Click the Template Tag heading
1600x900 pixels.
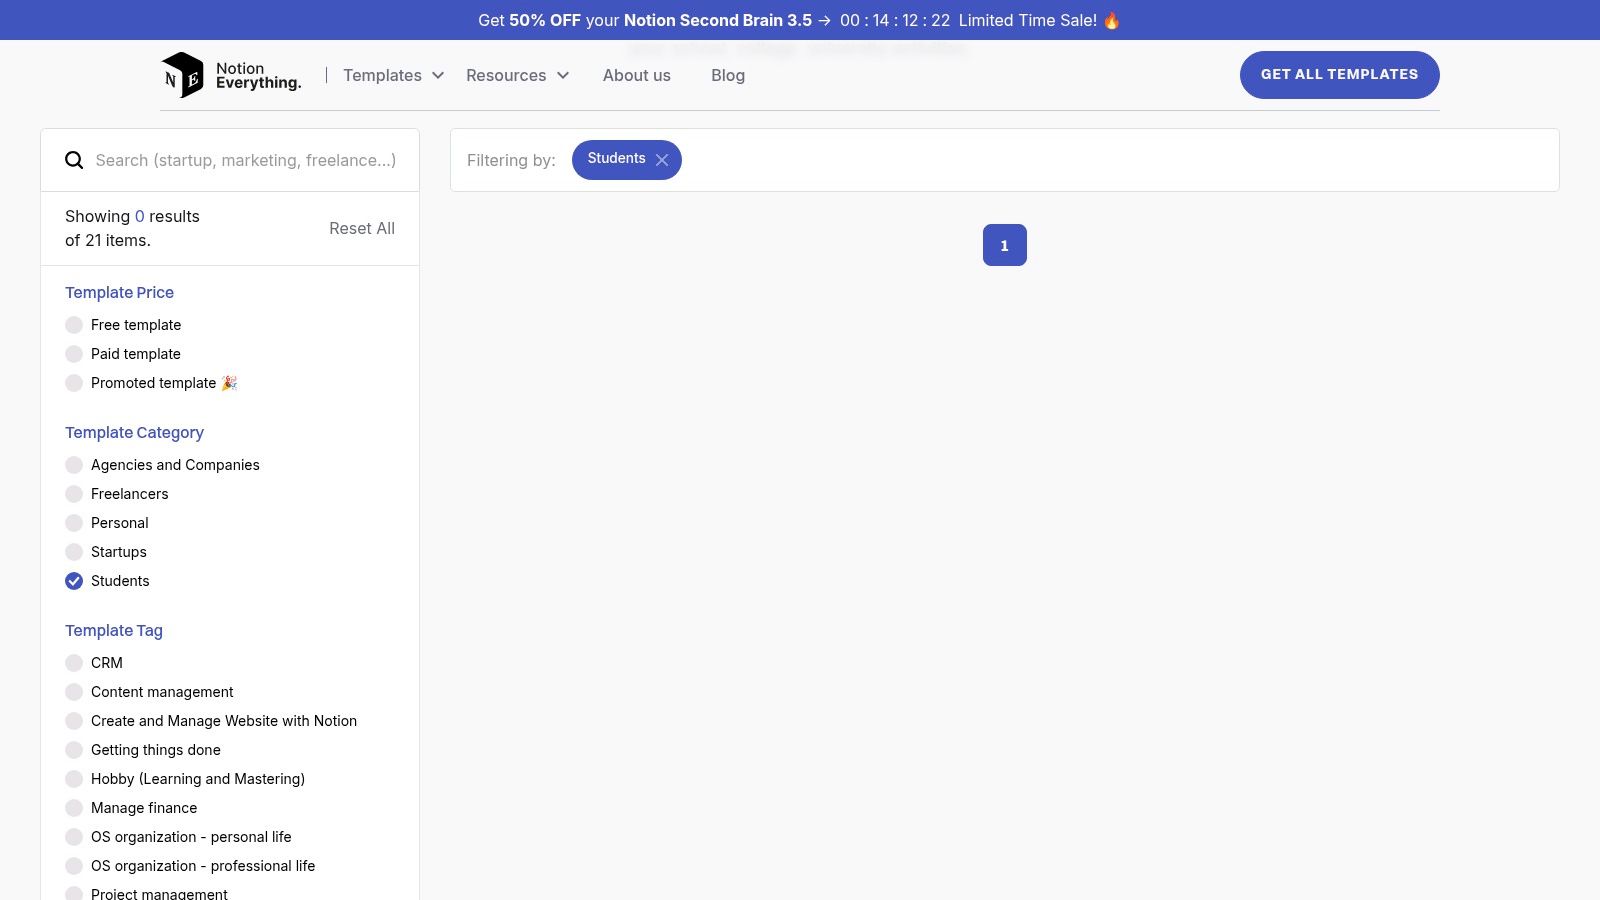click(114, 630)
